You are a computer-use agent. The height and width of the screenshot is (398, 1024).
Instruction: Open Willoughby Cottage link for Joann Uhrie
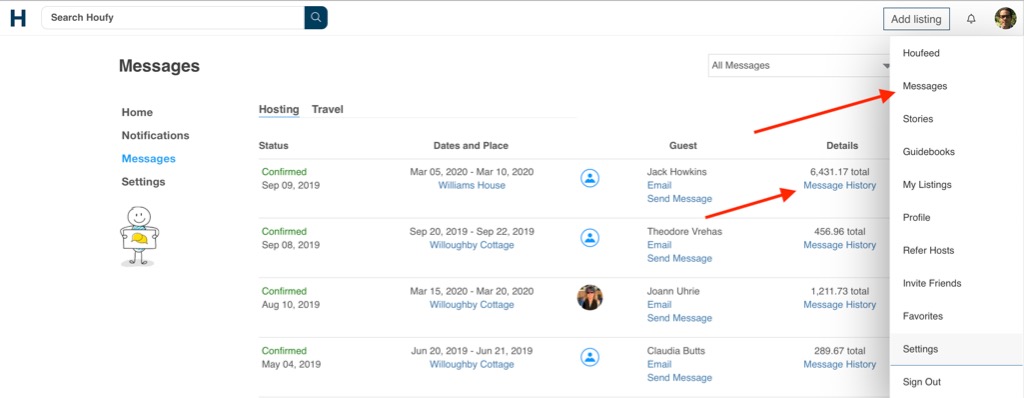click(472, 305)
